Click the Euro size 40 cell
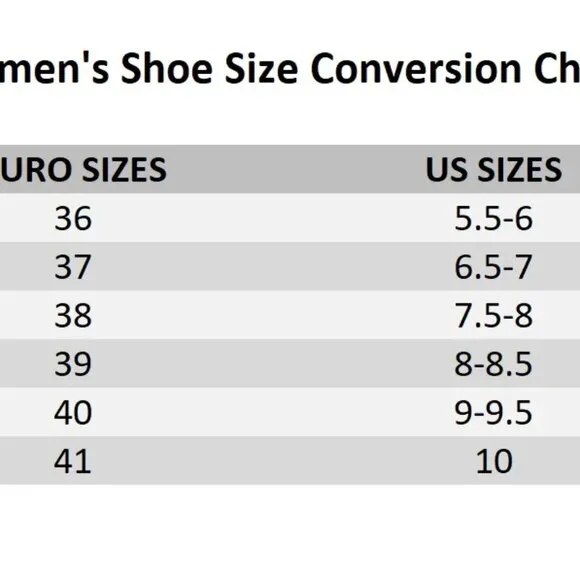This screenshot has height=580, width=580. (x=73, y=412)
